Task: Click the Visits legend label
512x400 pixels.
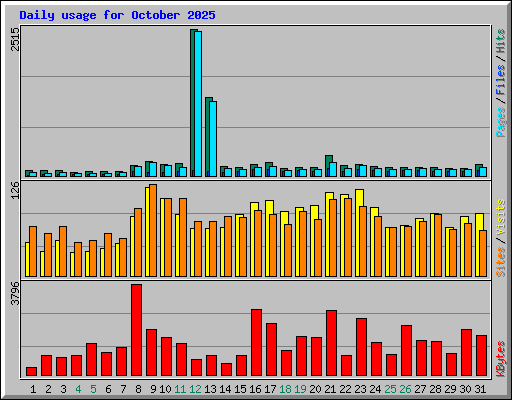Action: point(500,217)
